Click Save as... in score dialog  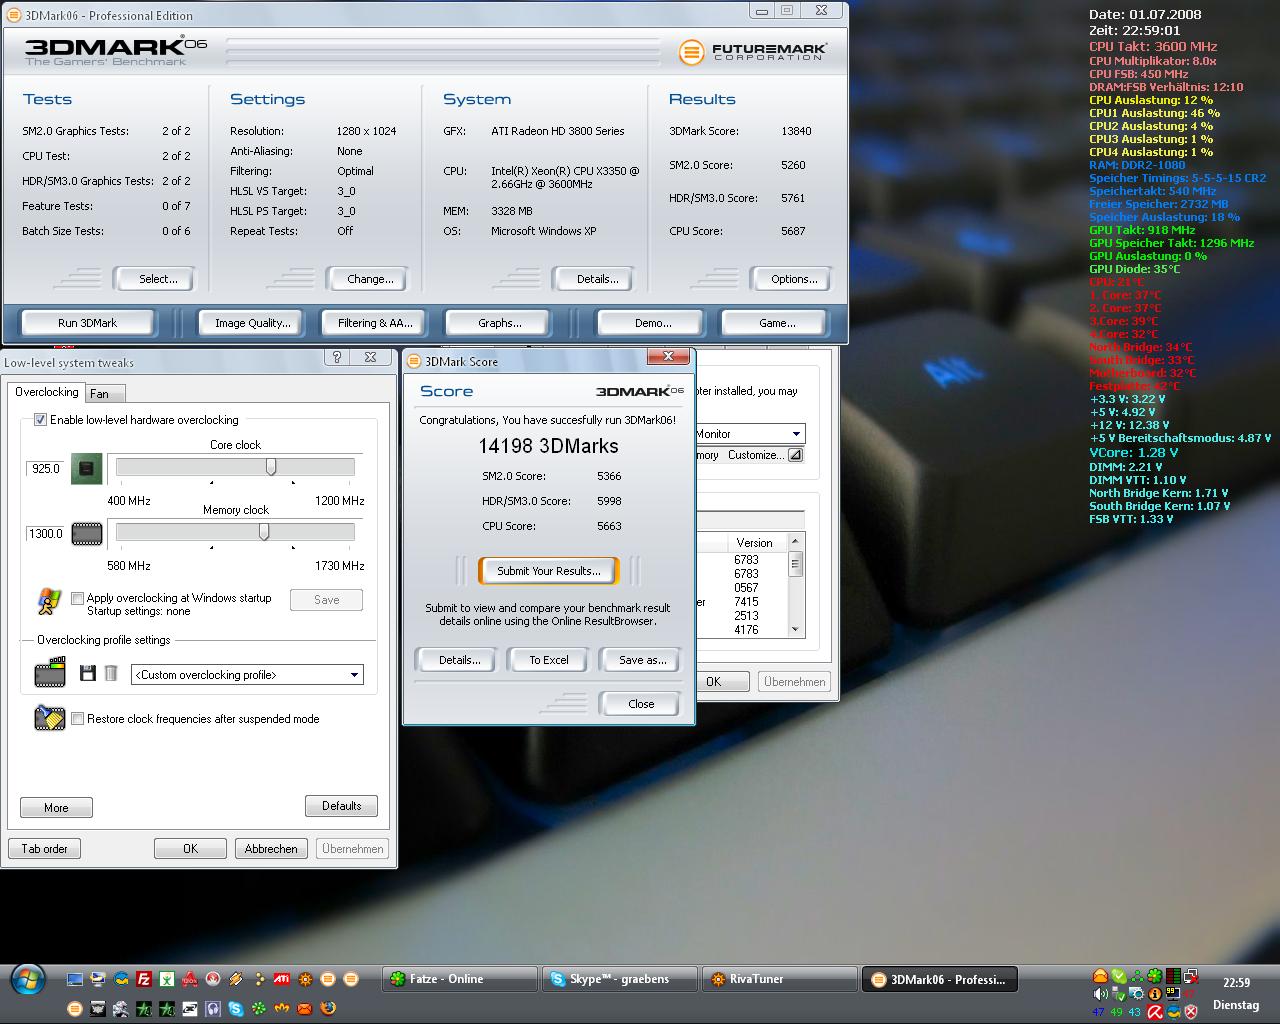coord(642,660)
